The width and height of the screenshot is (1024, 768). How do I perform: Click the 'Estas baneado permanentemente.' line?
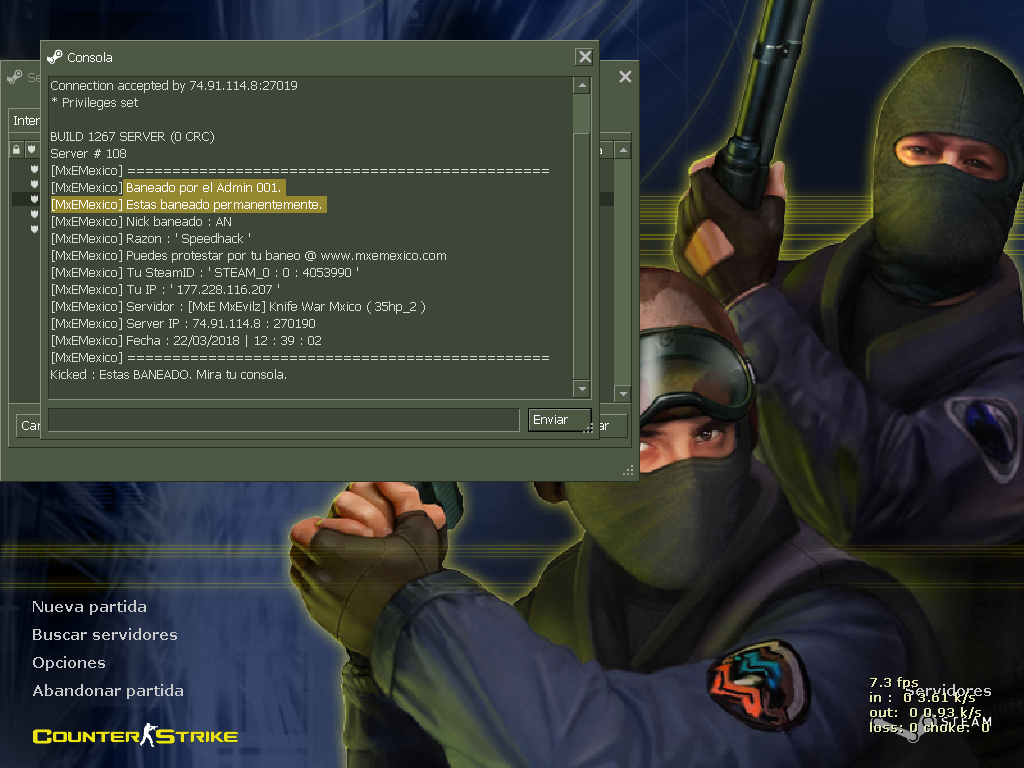188,204
